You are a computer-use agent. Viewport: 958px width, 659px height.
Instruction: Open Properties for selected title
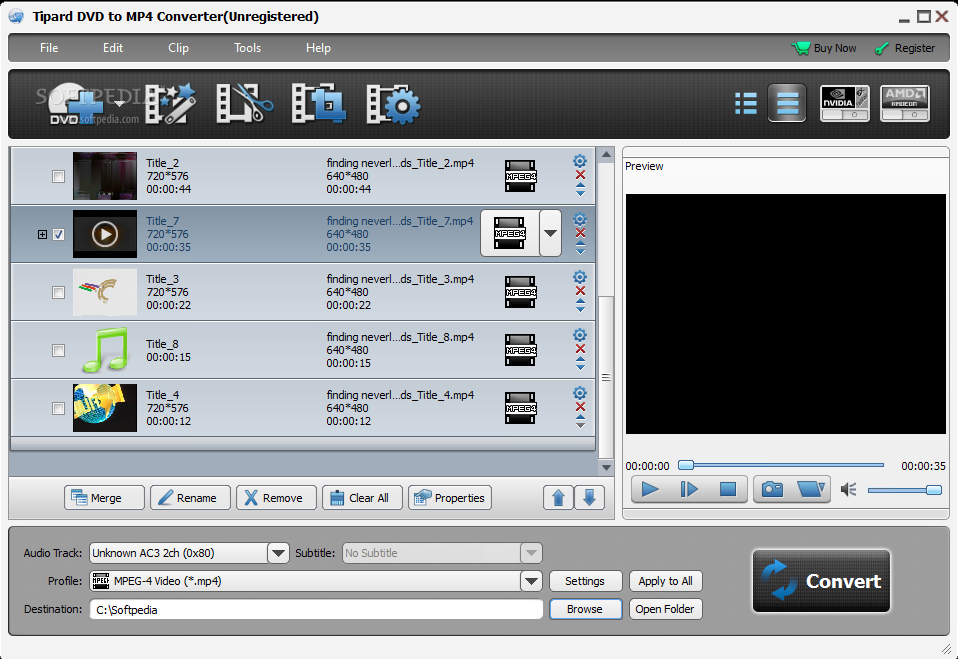pos(450,498)
